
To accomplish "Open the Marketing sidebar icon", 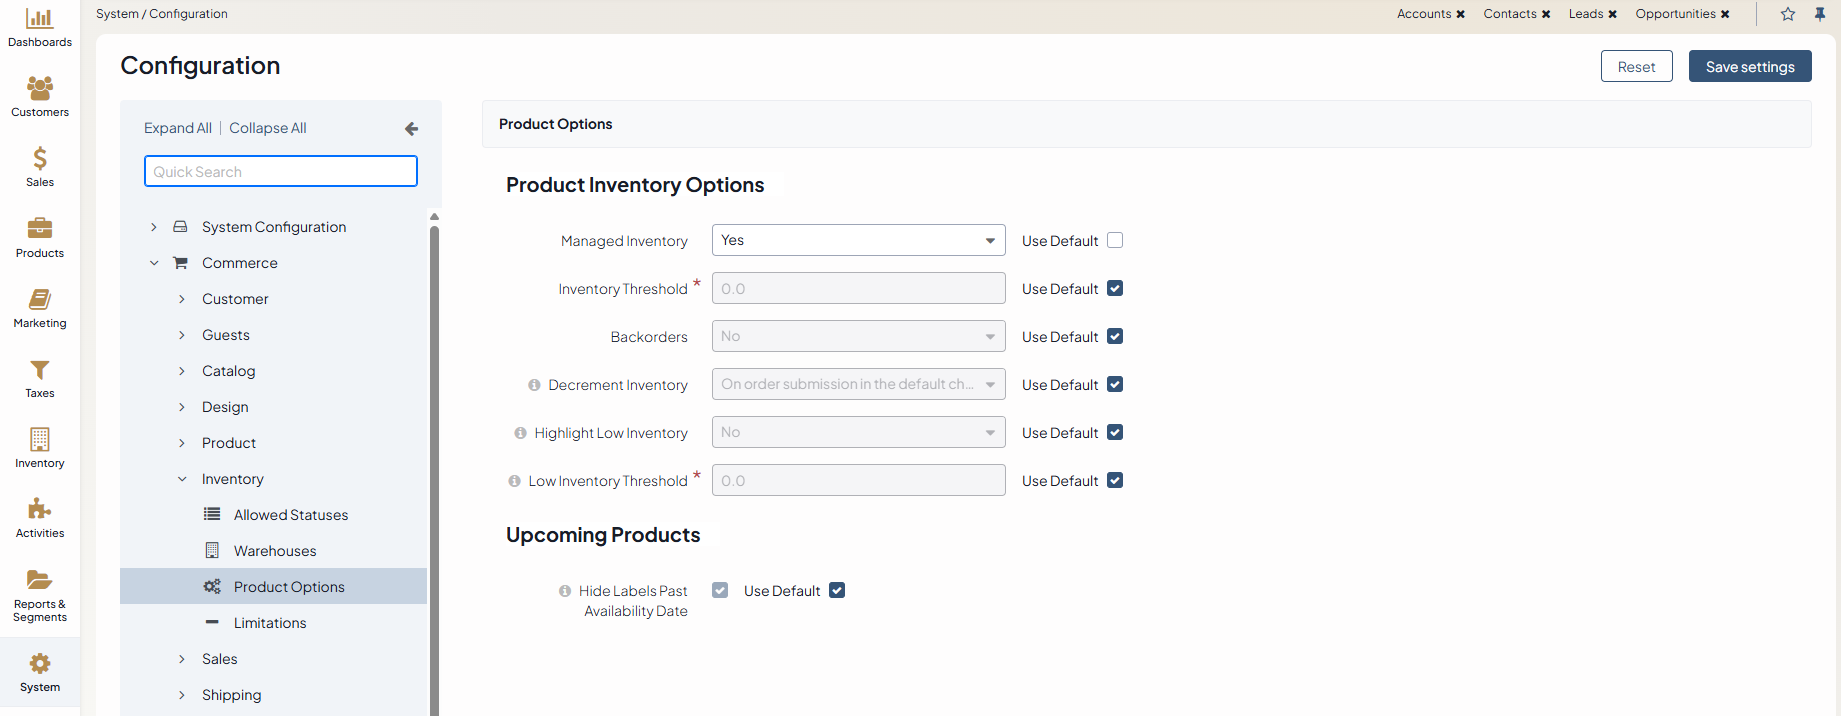I will [x=40, y=300].
